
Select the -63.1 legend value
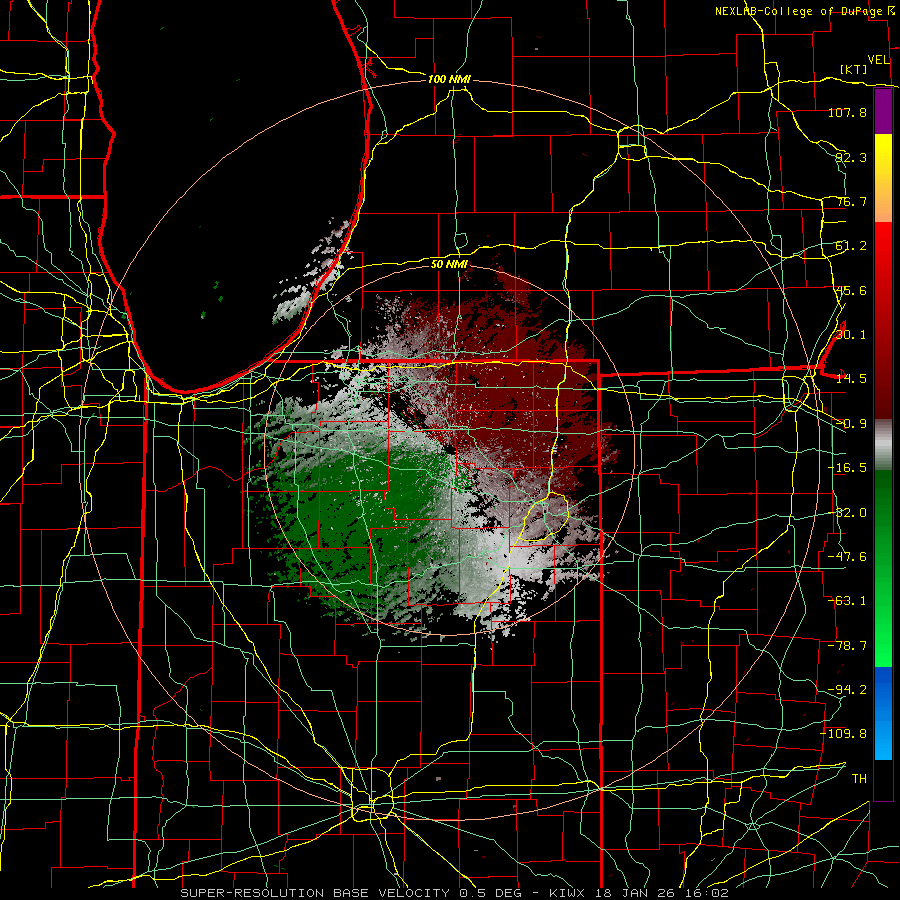(x=847, y=601)
